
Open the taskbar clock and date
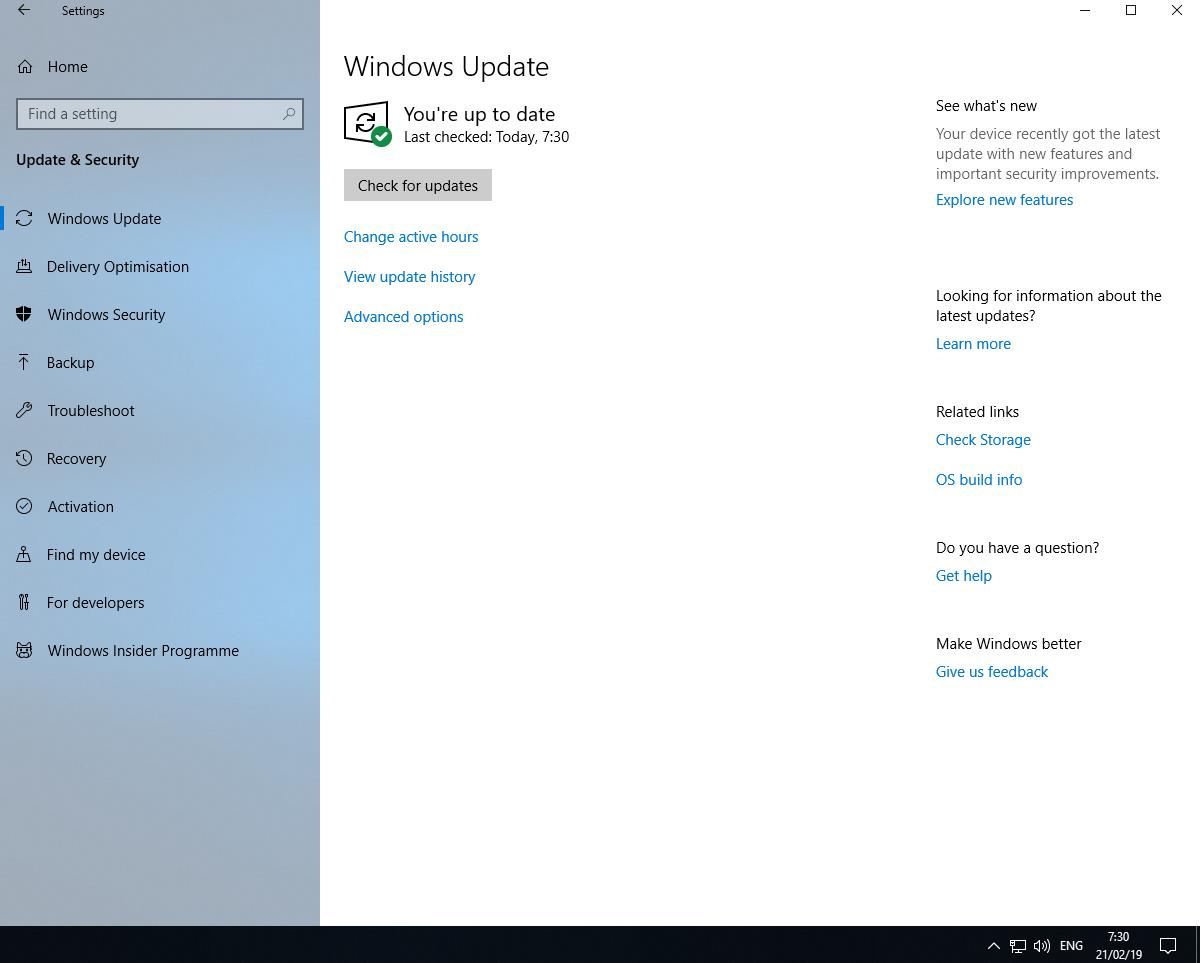[1118, 945]
